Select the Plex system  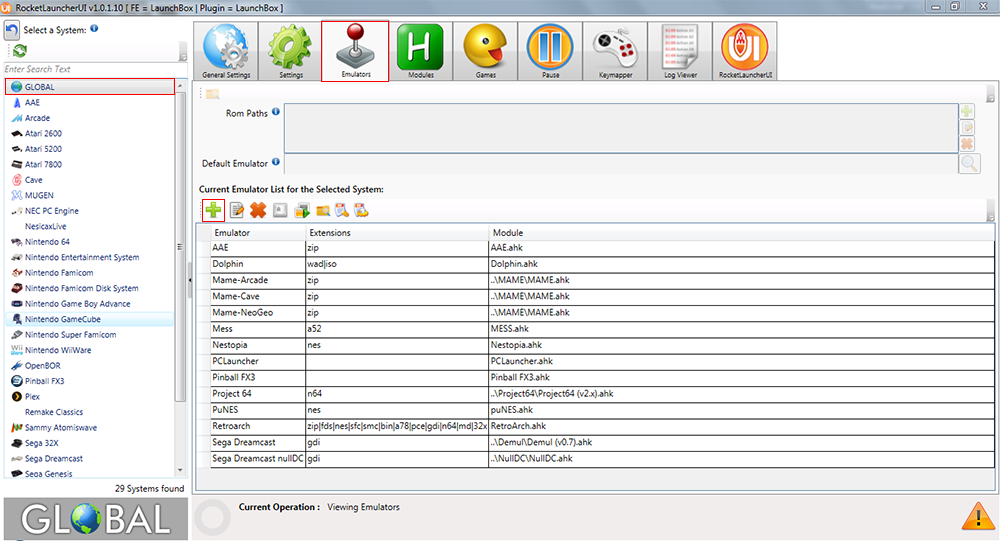pos(89,396)
